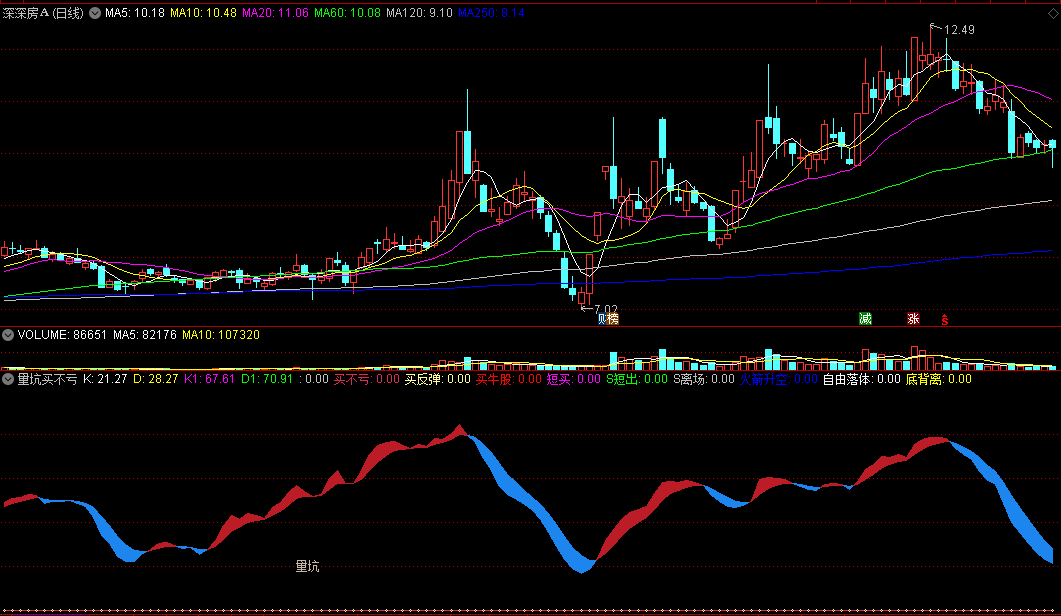Click the magenta 短买: 0.00 label
Viewport: 1061px width, 616px height.
tap(574, 379)
